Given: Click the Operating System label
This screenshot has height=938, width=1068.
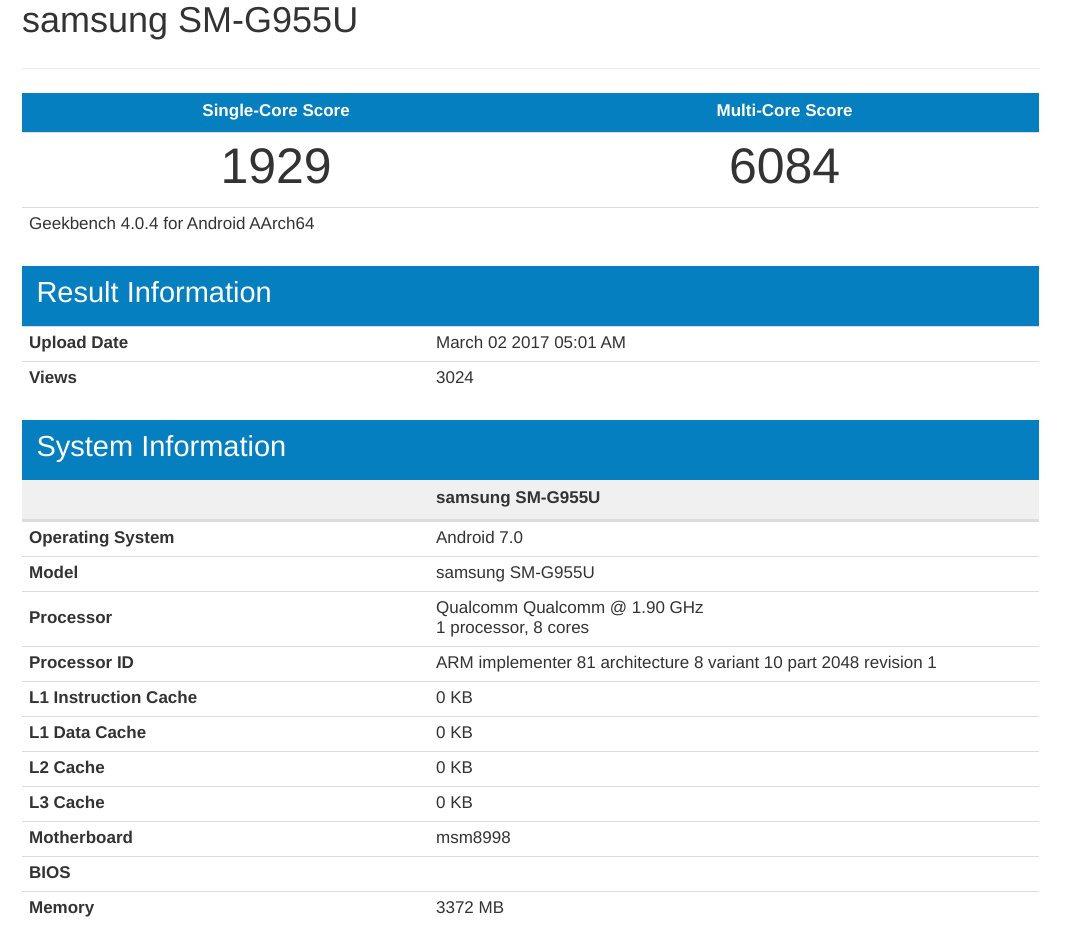Looking at the screenshot, I should click(x=101, y=537).
